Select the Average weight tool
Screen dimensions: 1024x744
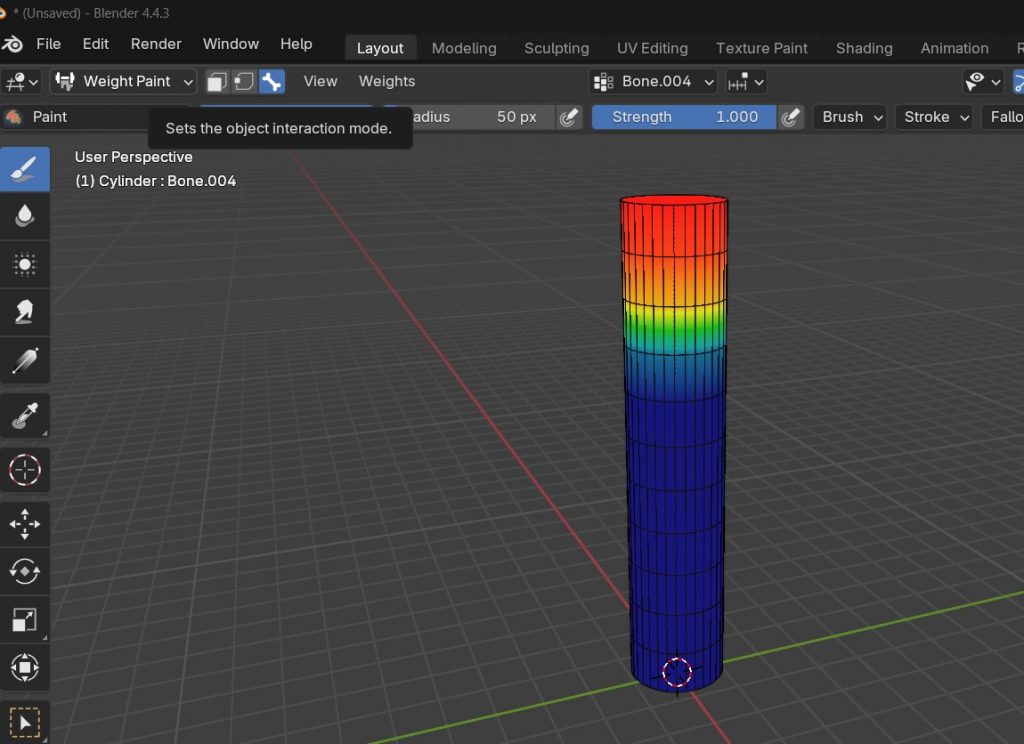pos(25,264)
